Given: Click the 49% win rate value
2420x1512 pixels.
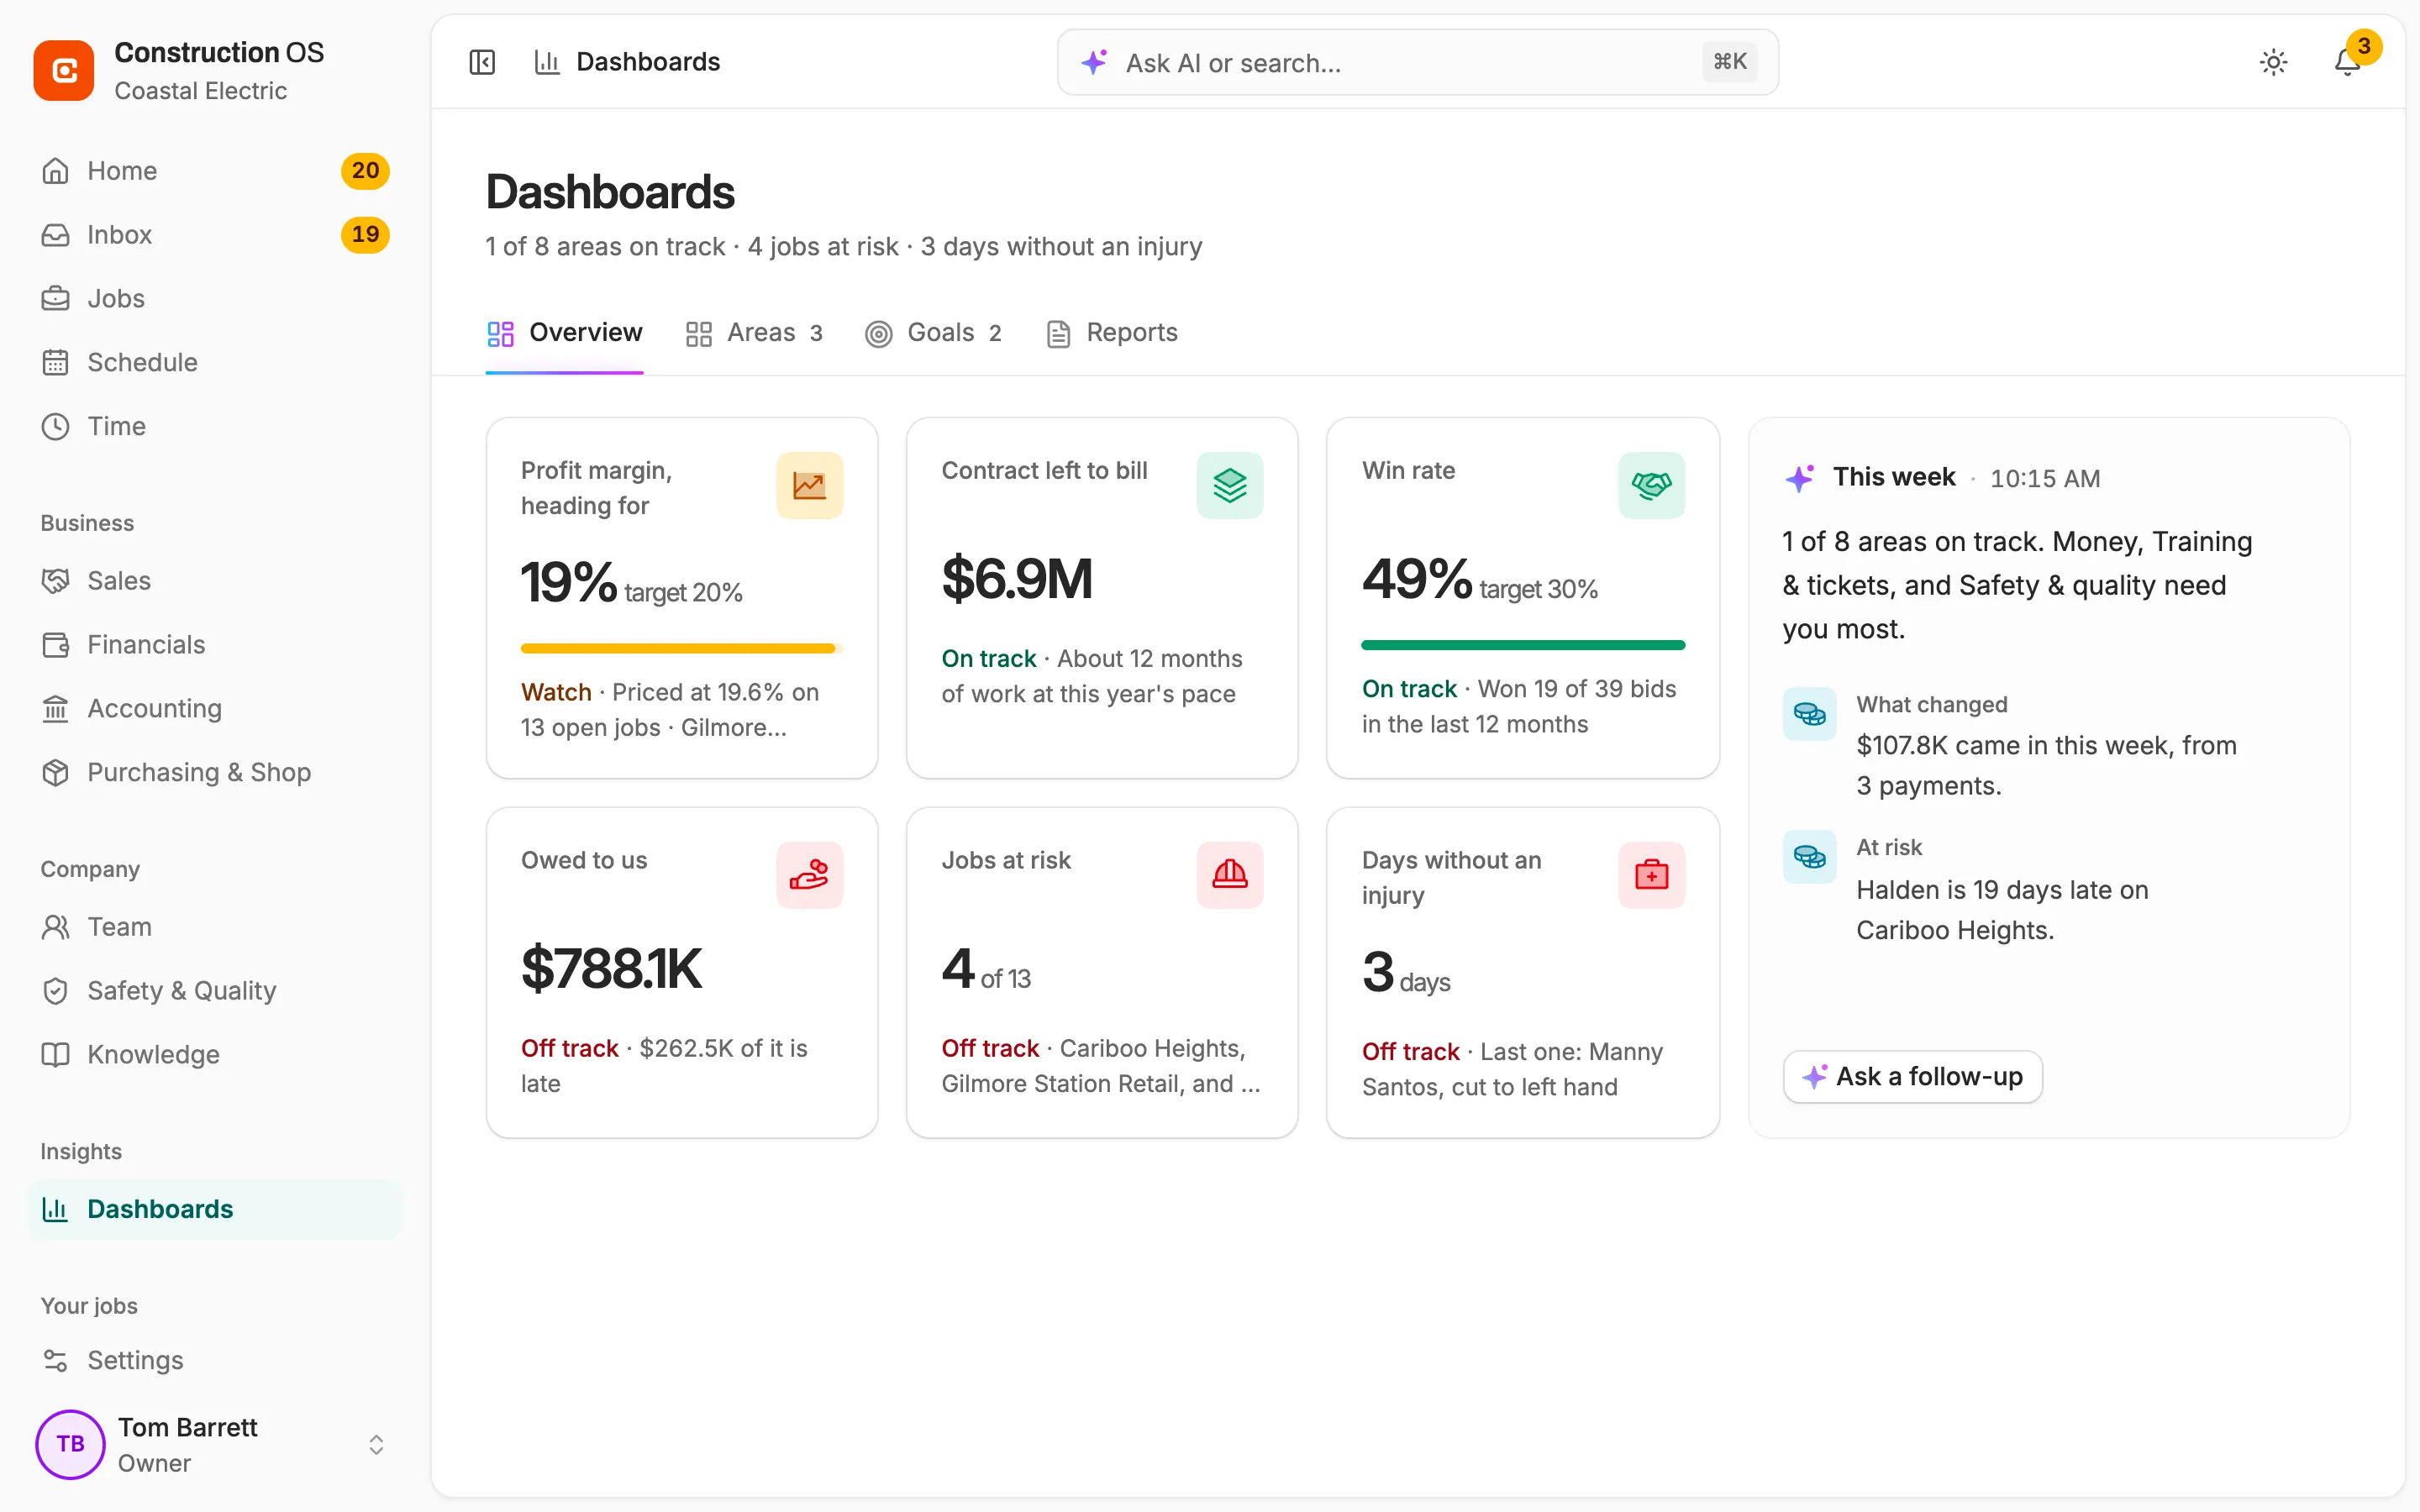Looking at the screenshot, I should coord(1417,579).
